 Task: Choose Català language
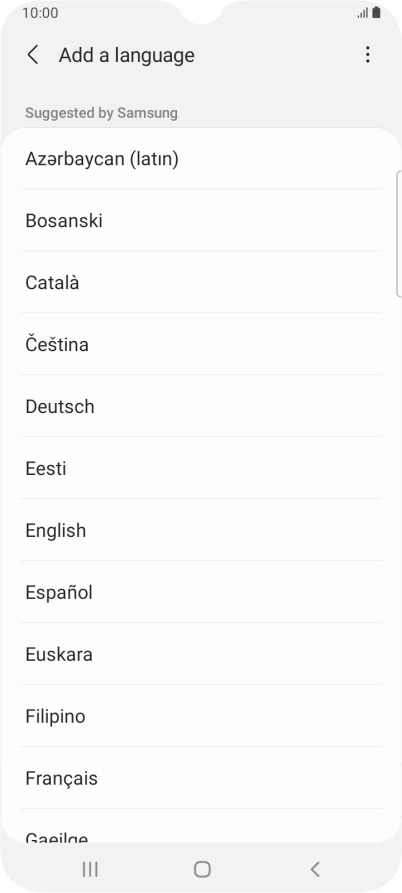201,282
